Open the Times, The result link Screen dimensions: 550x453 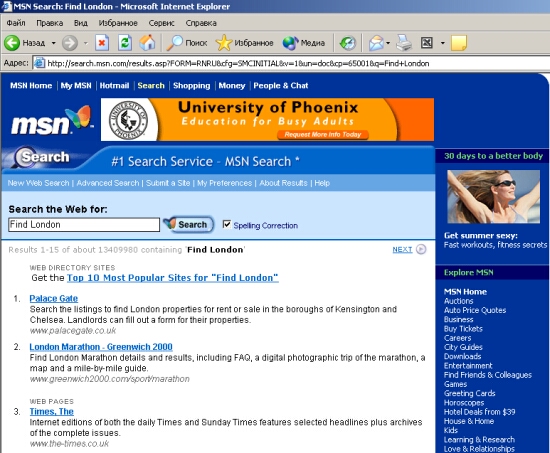[x=52, y=412]
